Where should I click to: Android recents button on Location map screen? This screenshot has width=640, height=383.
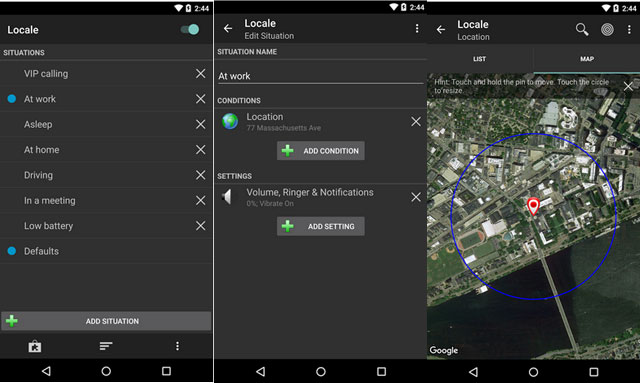pos(594,372)
